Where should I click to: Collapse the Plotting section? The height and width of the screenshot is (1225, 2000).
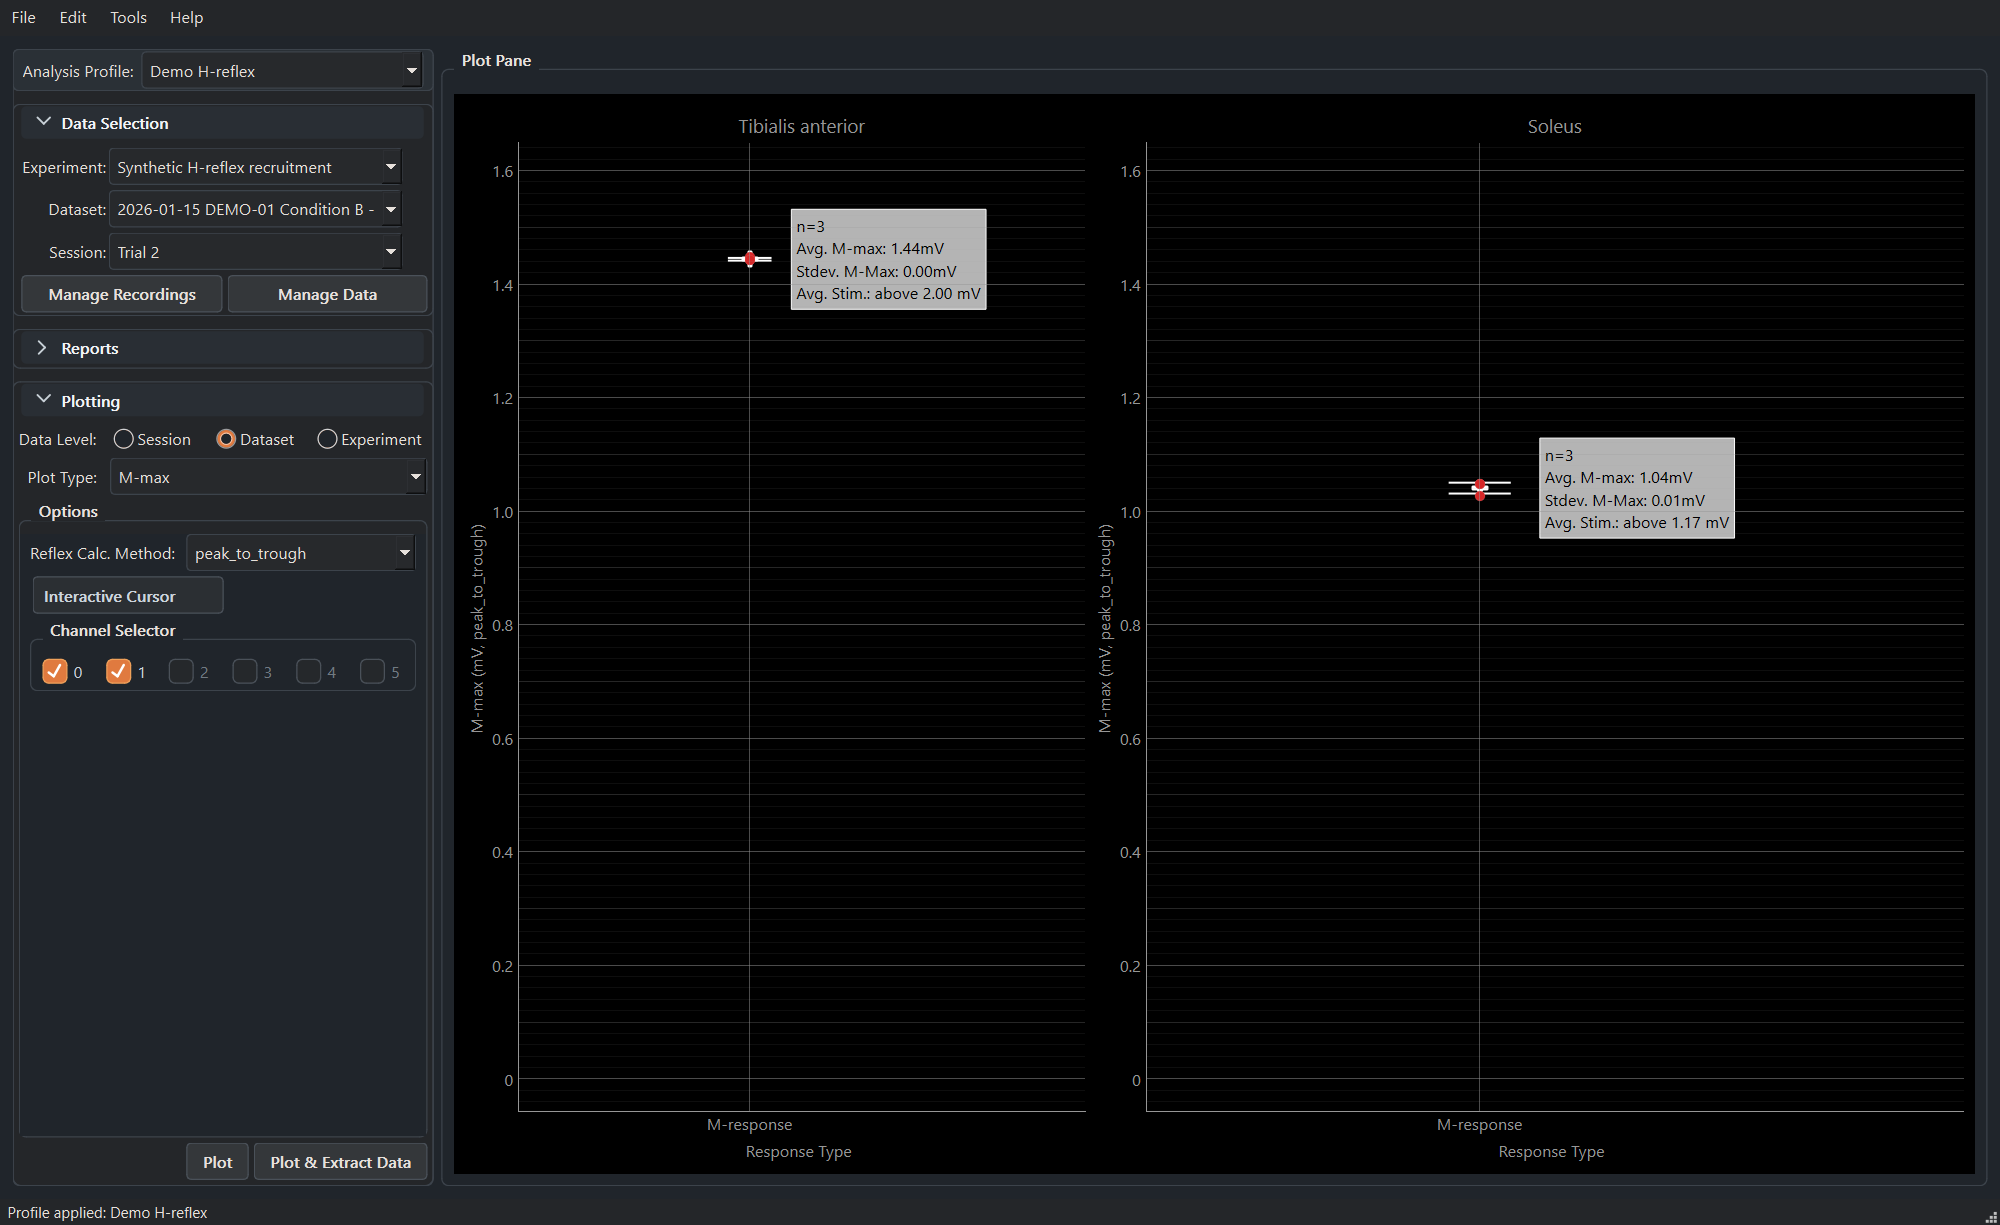click(222, 401)
